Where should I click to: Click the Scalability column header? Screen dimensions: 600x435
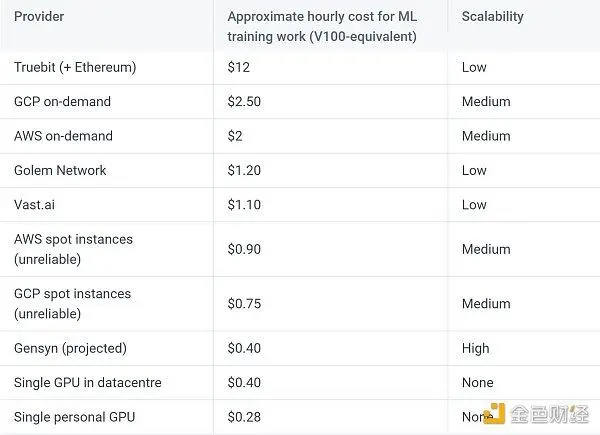(492, 16)
